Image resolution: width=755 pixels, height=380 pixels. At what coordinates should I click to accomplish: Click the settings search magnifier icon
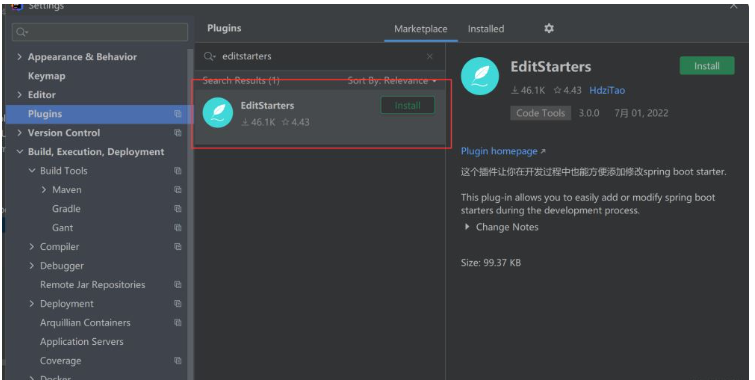pos(22,32)
